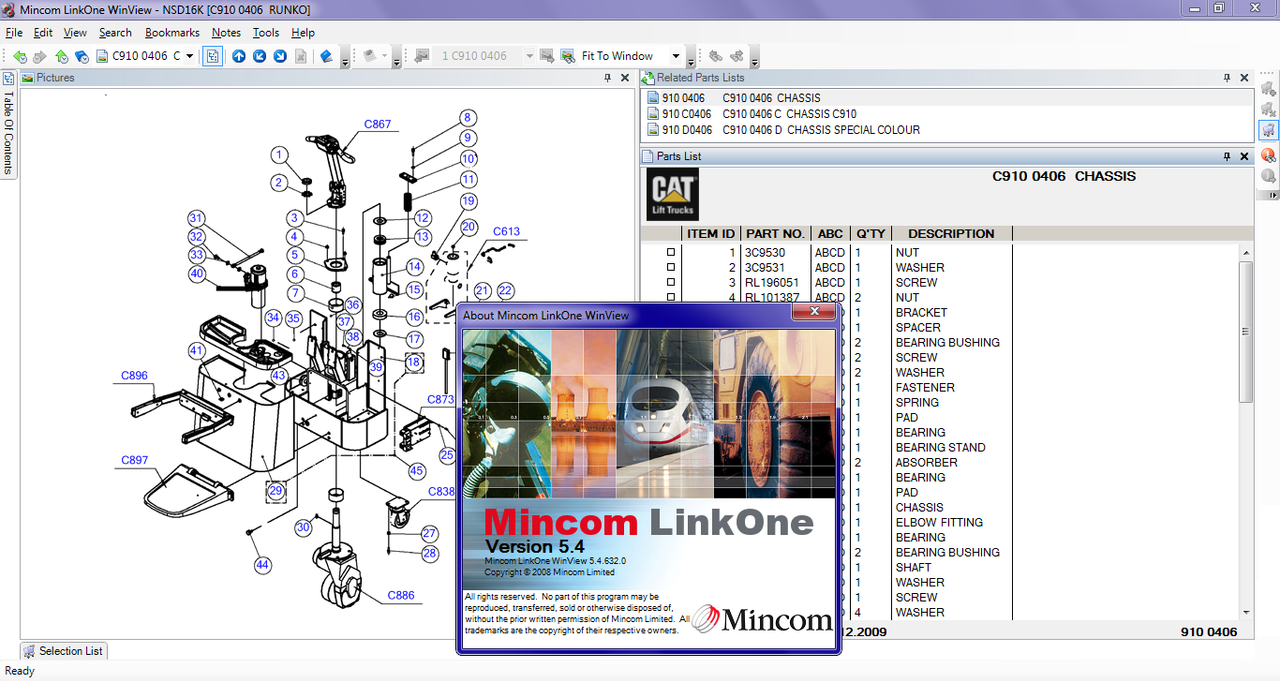Close the Pictures panel

pyautogui.click(x=625, y=78)
